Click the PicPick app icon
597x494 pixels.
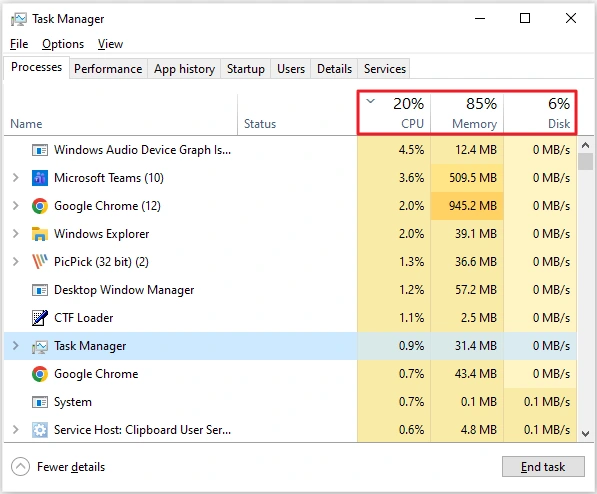[x=40, y=262]
